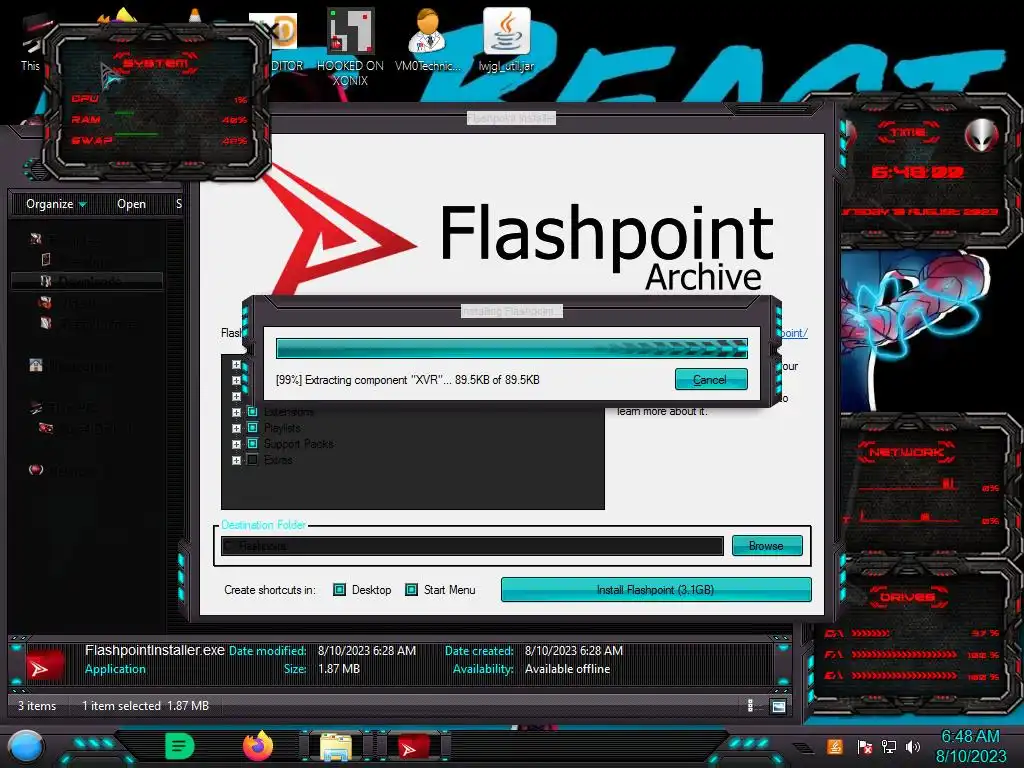
Task: Launch Firefox from the taskbar
Action: (x=258, y=746)
